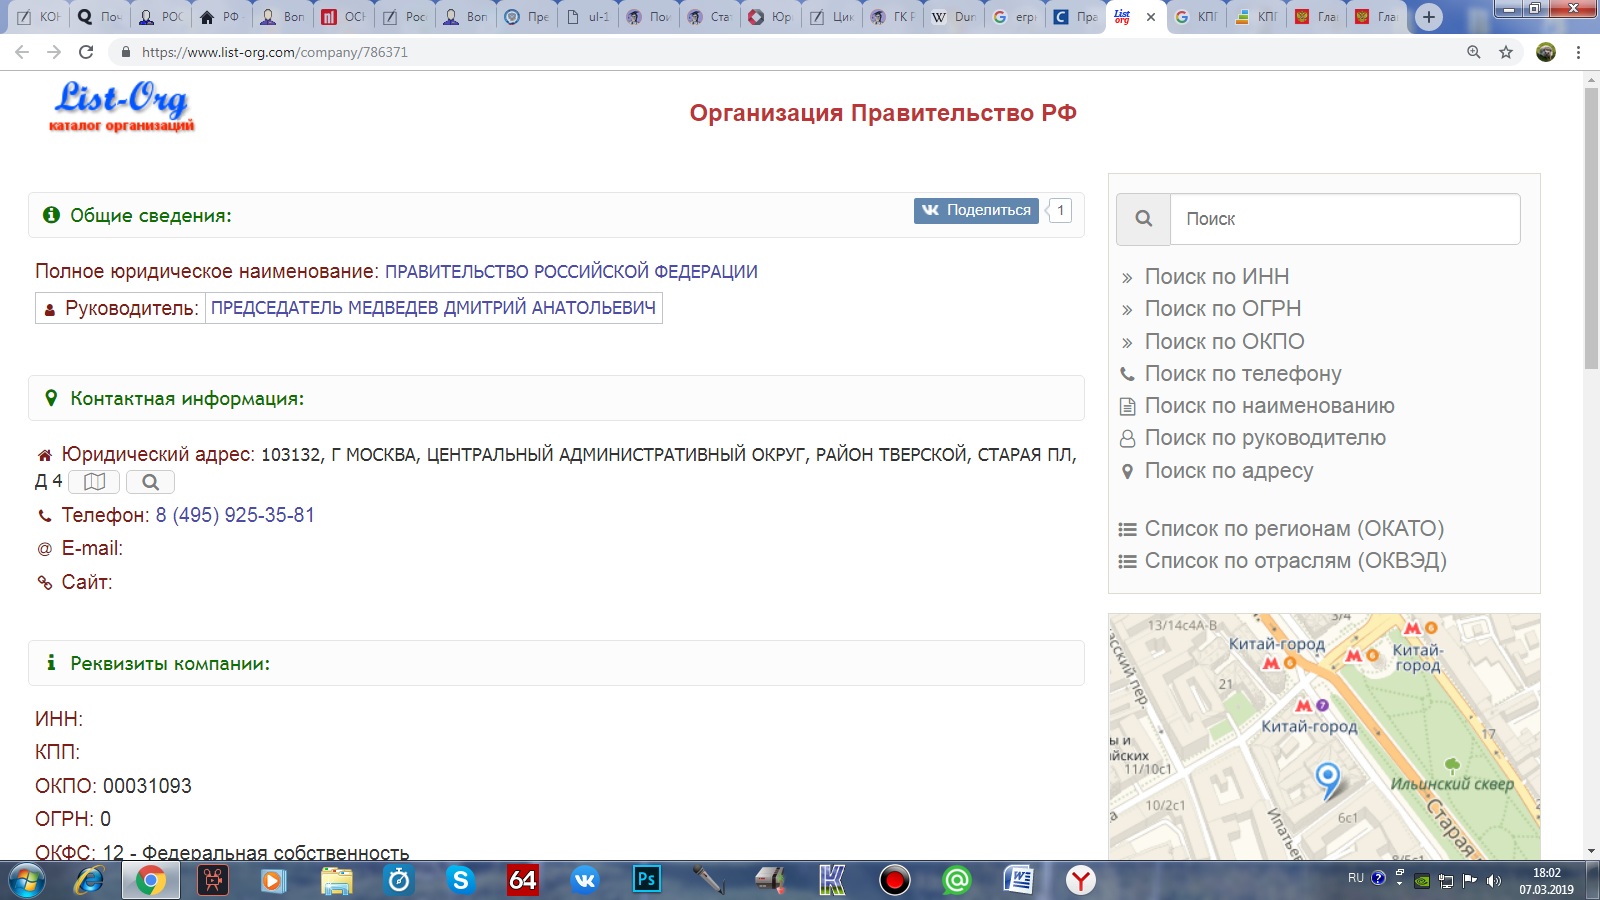
Task: Go forward with browser forward arrow
Action: click(54, 52)
